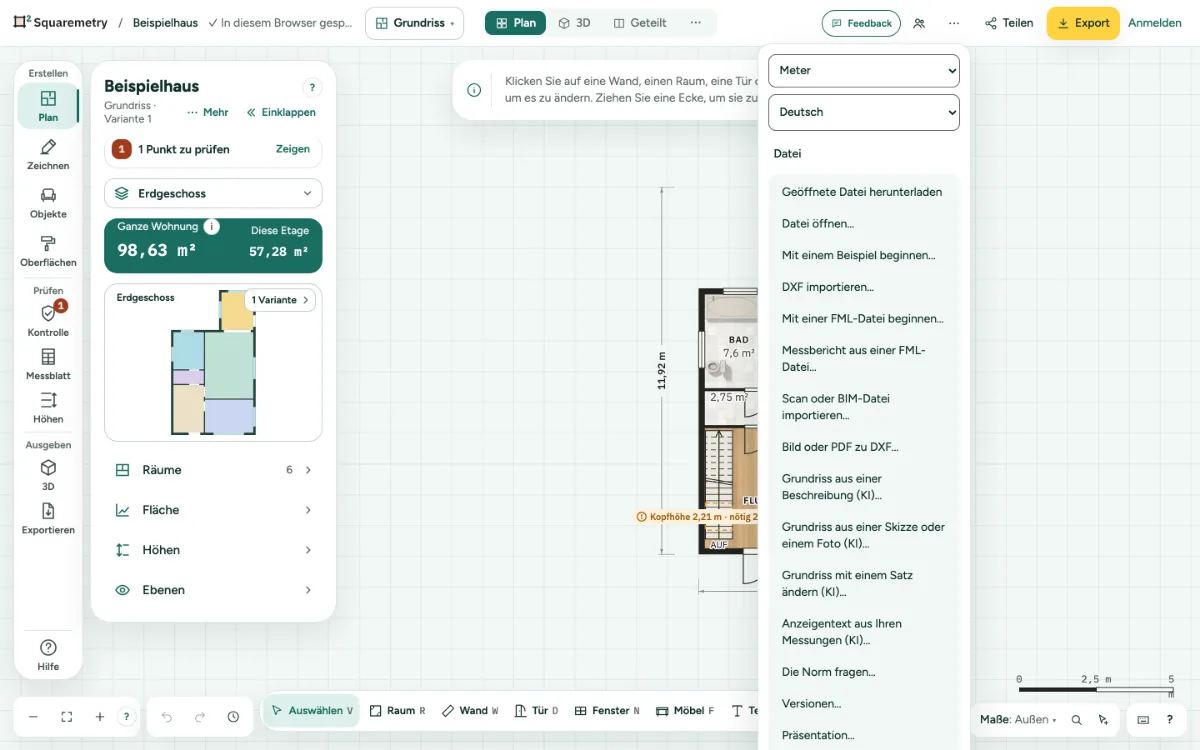Open the 3D cube output in sidebar
This screenshot has height=750, width=1200.
48,475
